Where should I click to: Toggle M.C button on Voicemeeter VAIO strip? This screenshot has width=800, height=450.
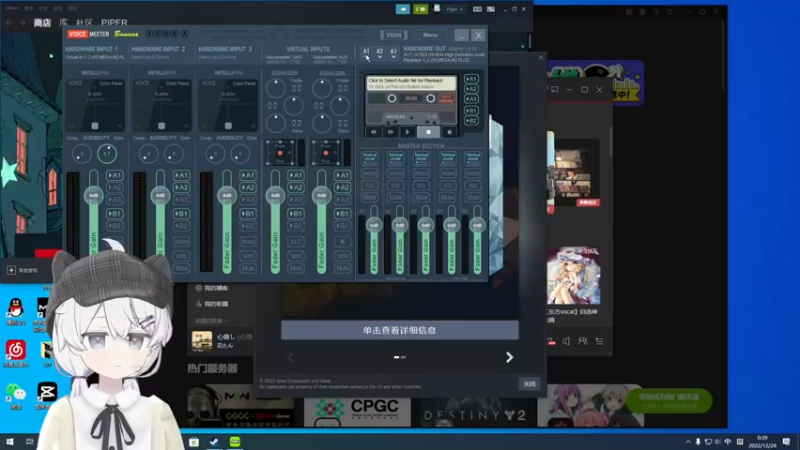click(x=296, y=241)
